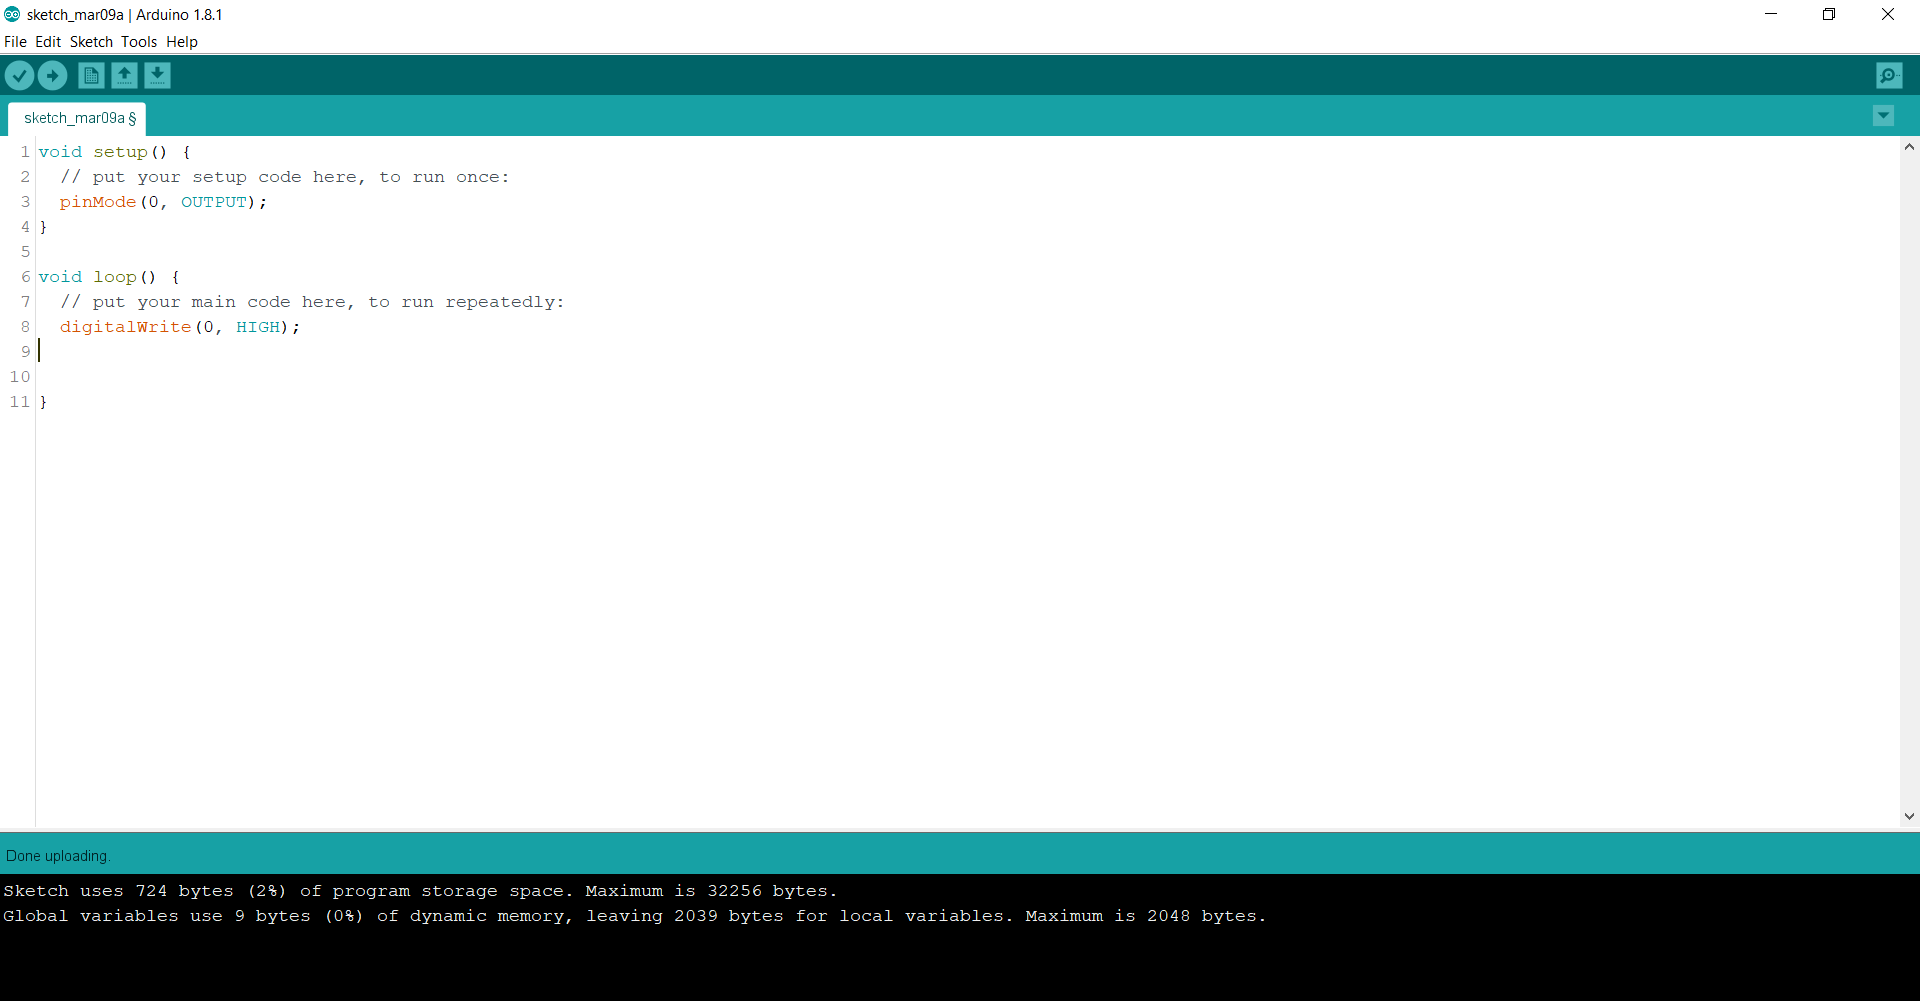The width and height of the screenshot is (1920, 1001).
Task: Open the File menu
Action: pos(15,42)
